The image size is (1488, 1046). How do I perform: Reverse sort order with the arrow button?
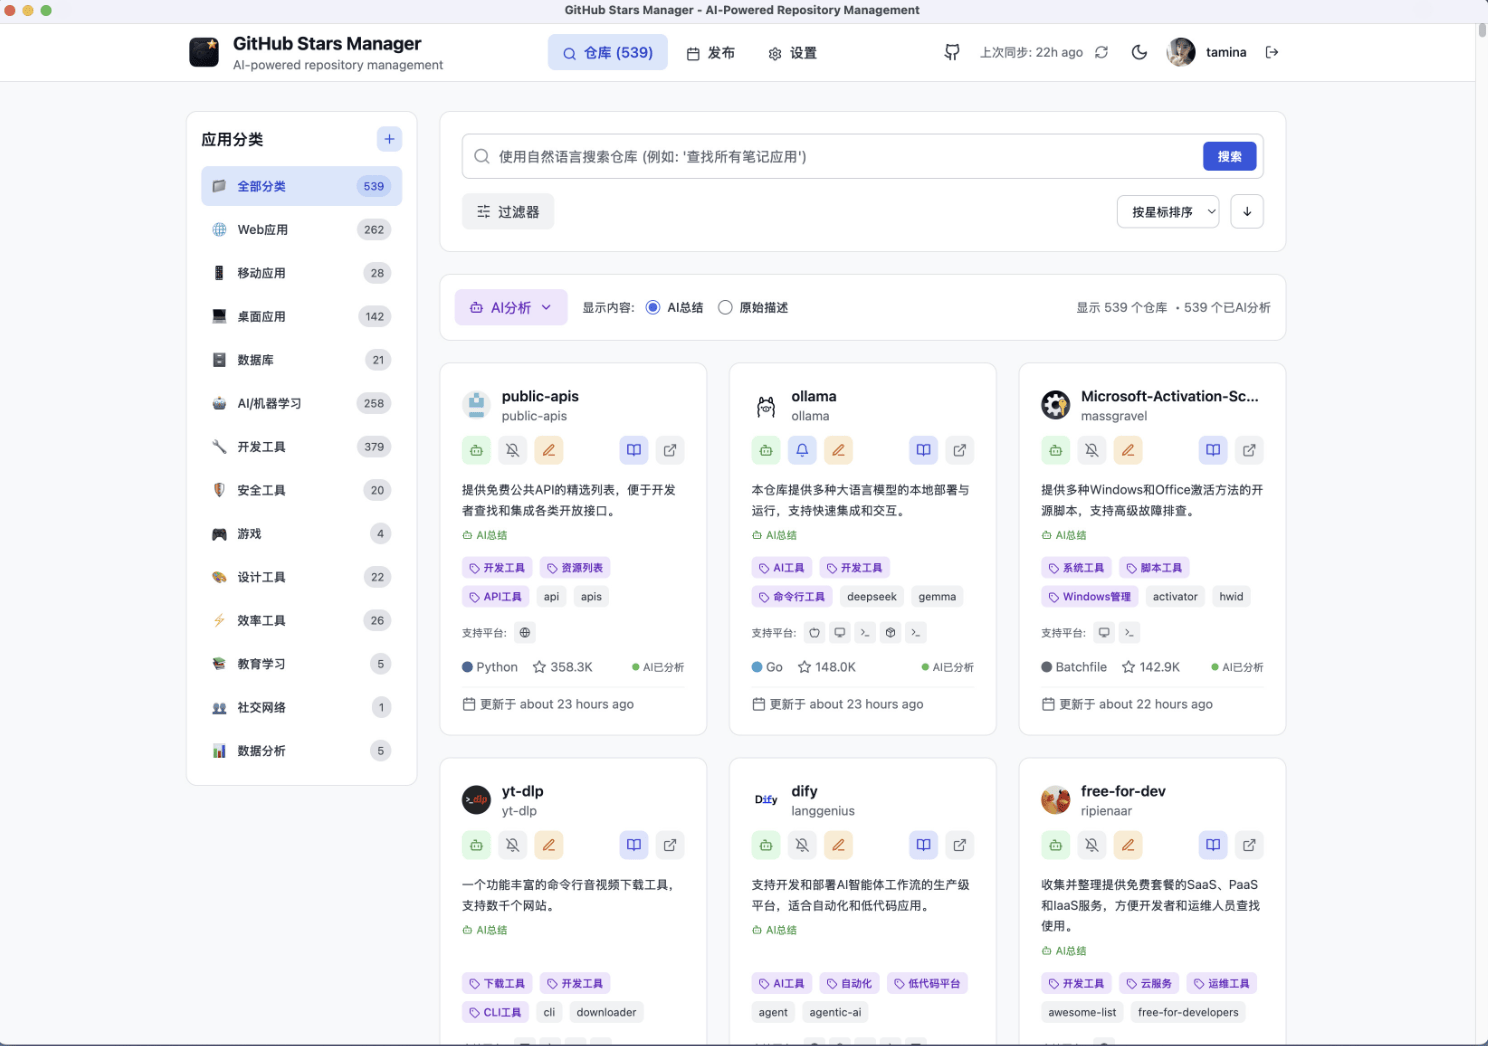coord(1247,212)
